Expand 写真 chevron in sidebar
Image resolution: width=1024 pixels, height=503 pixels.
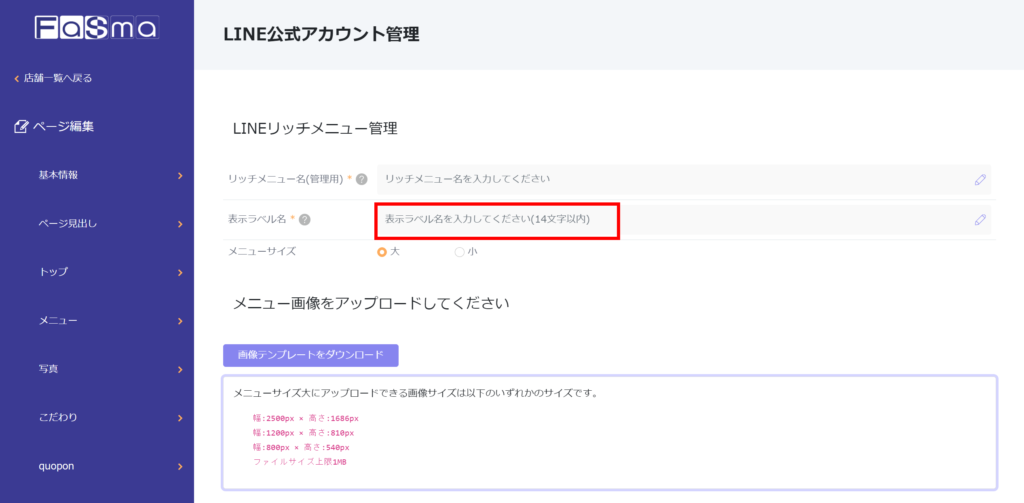pyautogui.click(x=180, y=369)
